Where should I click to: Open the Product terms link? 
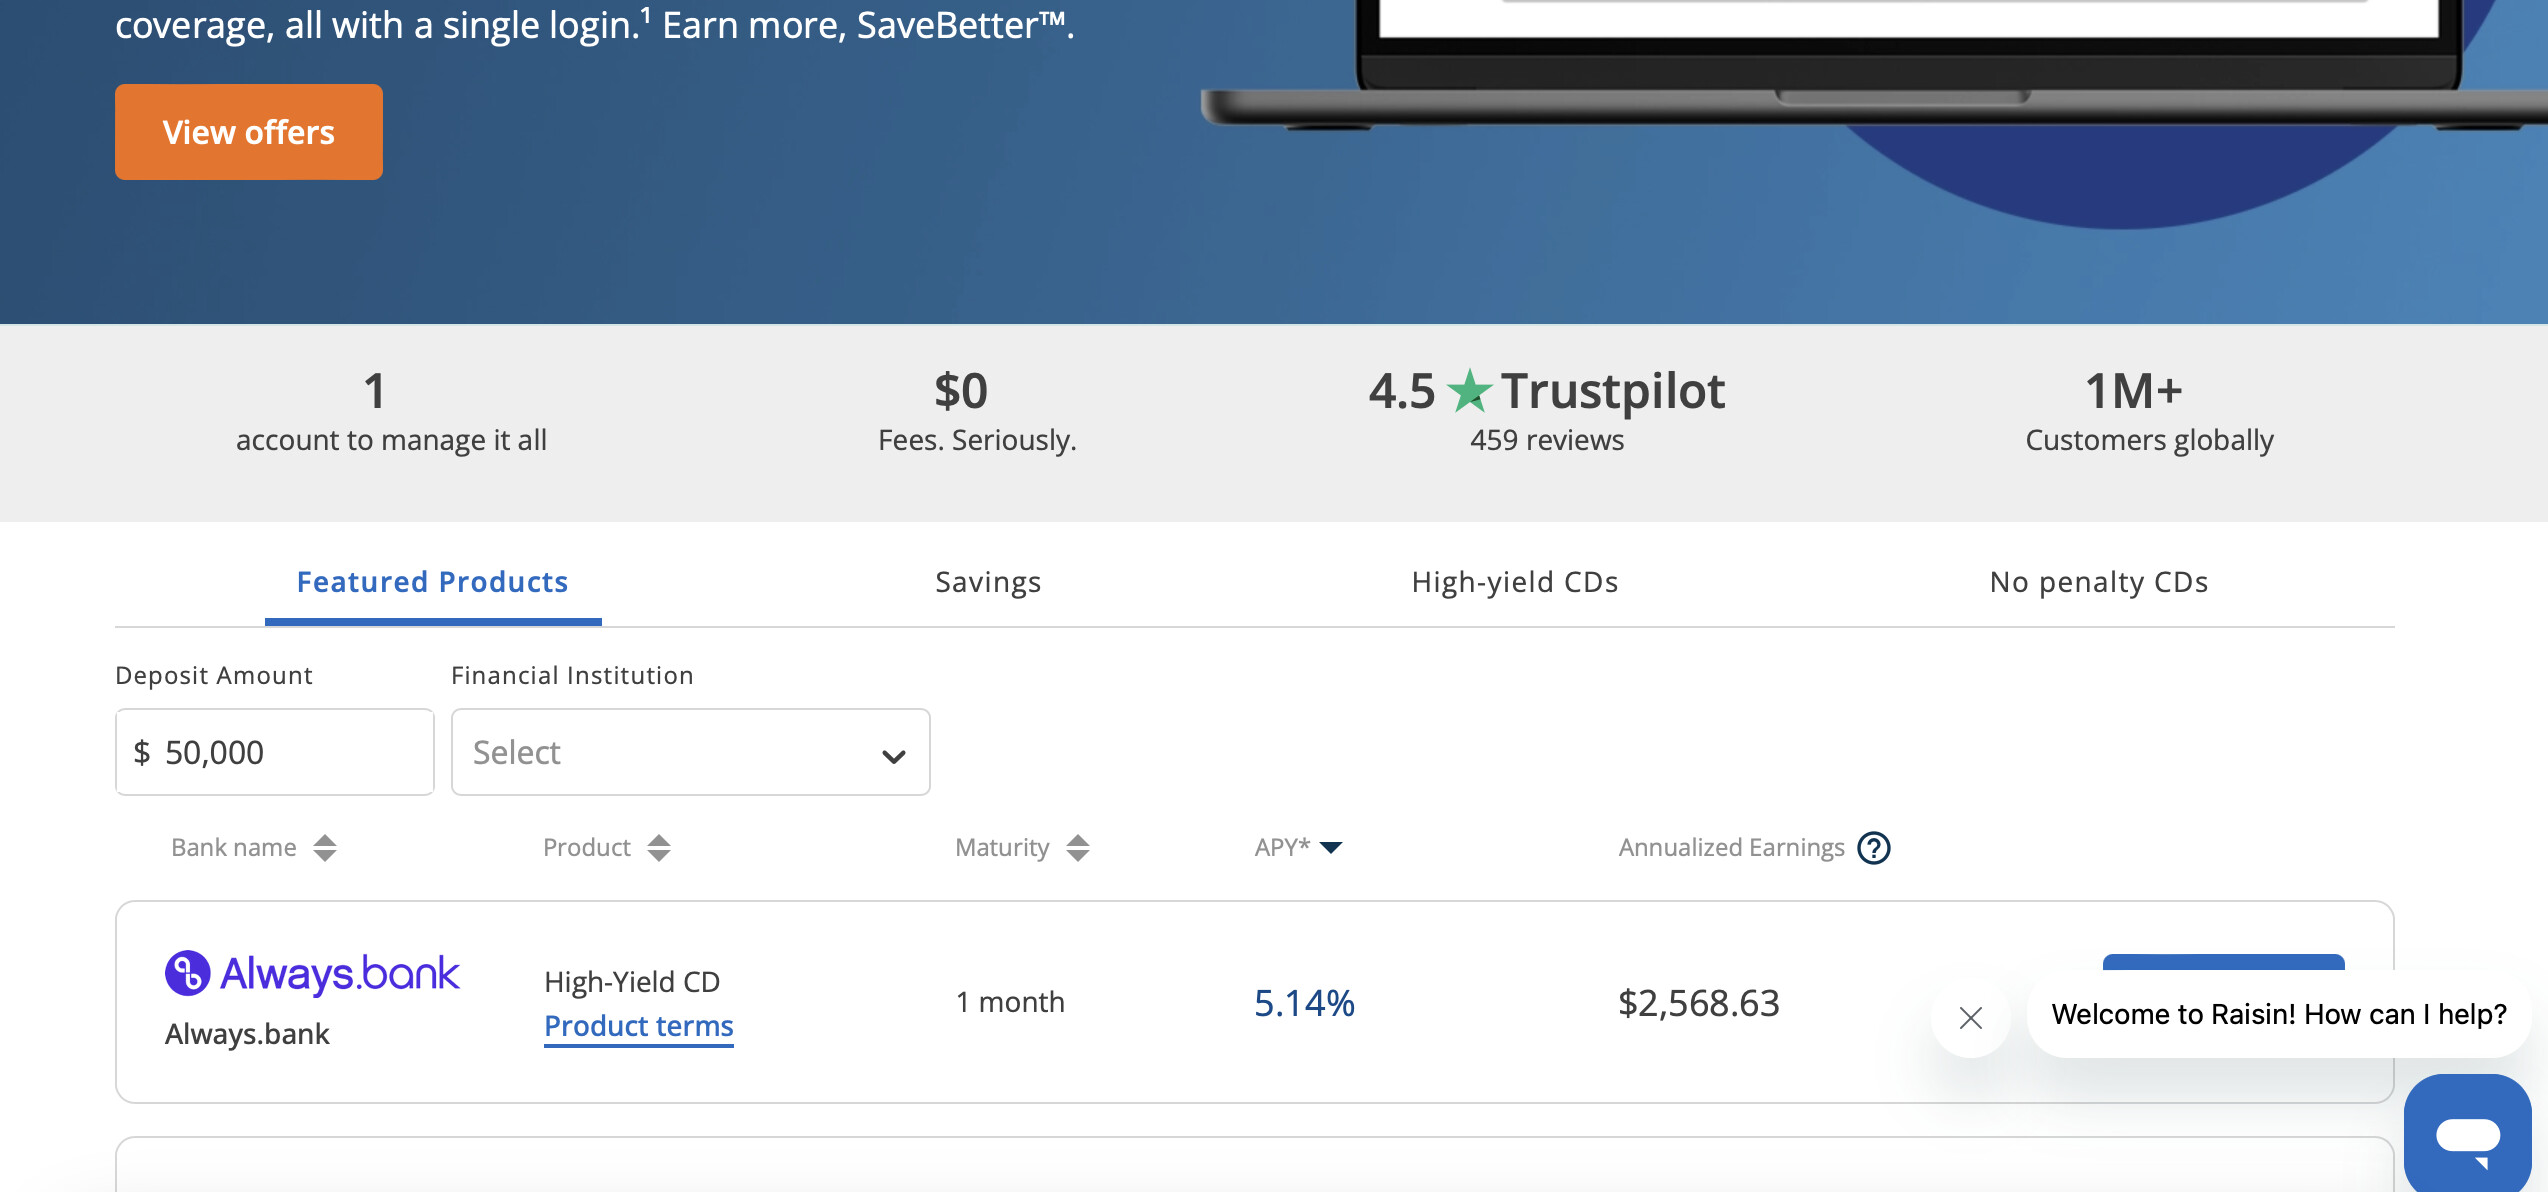[x=638, y=1026]
